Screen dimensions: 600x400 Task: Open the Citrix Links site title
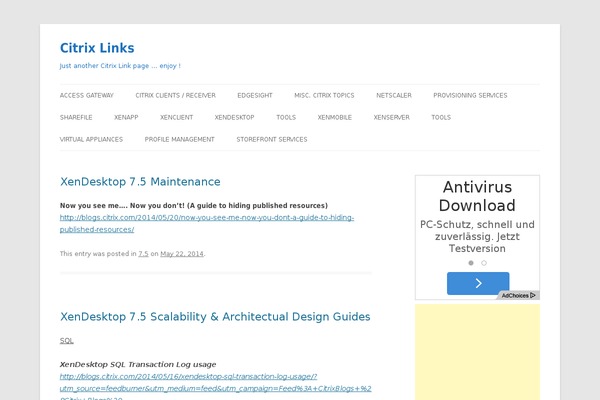coord(97,48)
